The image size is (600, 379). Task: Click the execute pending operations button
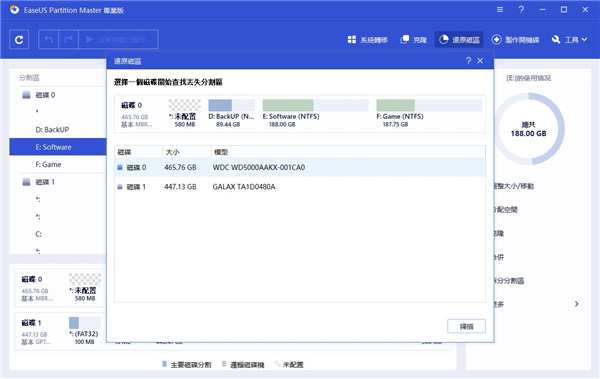tap(118, 39)
